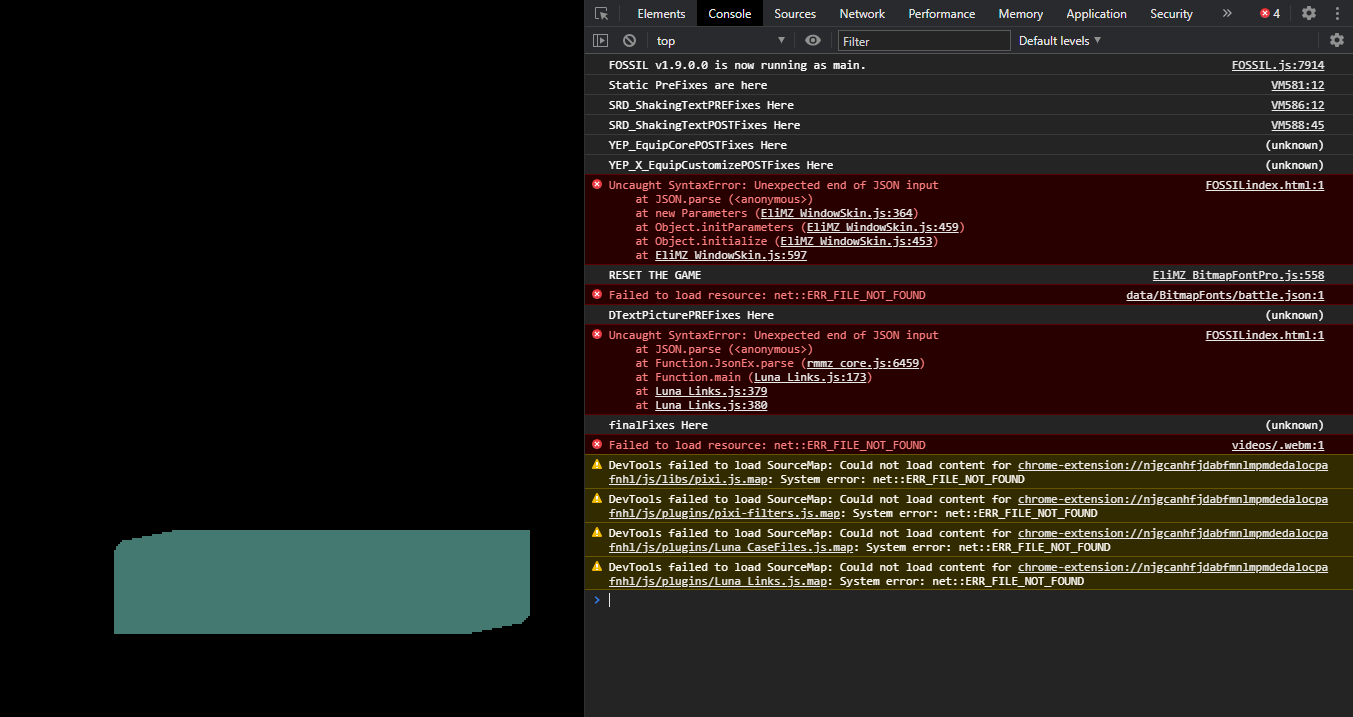Select the Console tab
Image resolution: width=1353 pixels, height=717 pixels.
point(730,14)
